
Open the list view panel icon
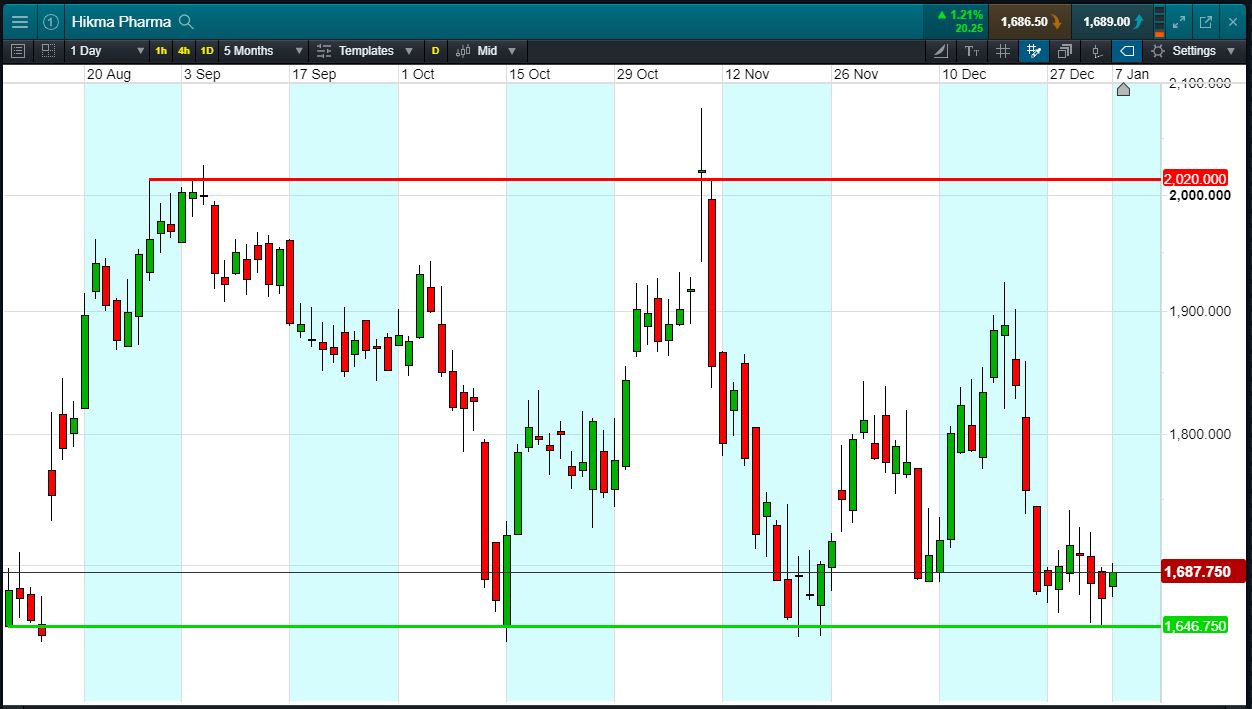click(x=17, y=50)
